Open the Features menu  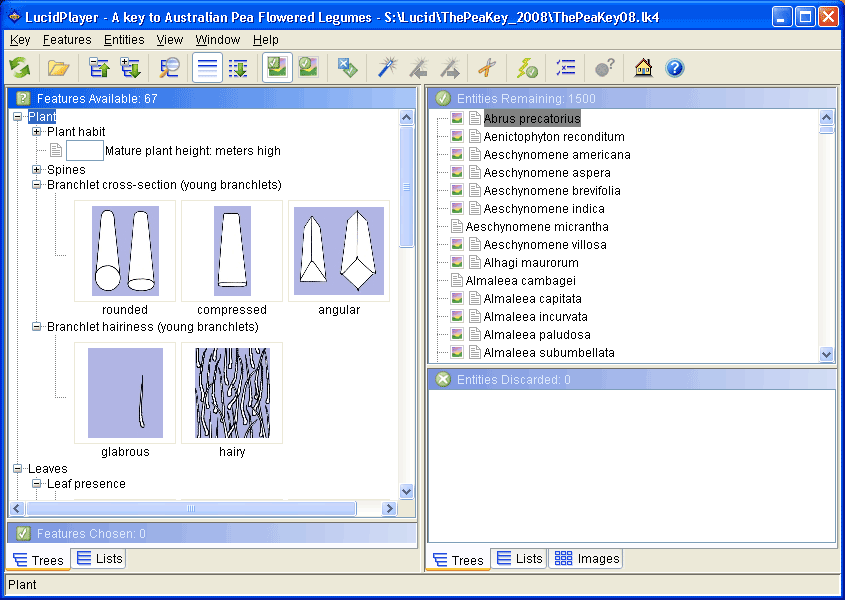click(x=67, y=40)
